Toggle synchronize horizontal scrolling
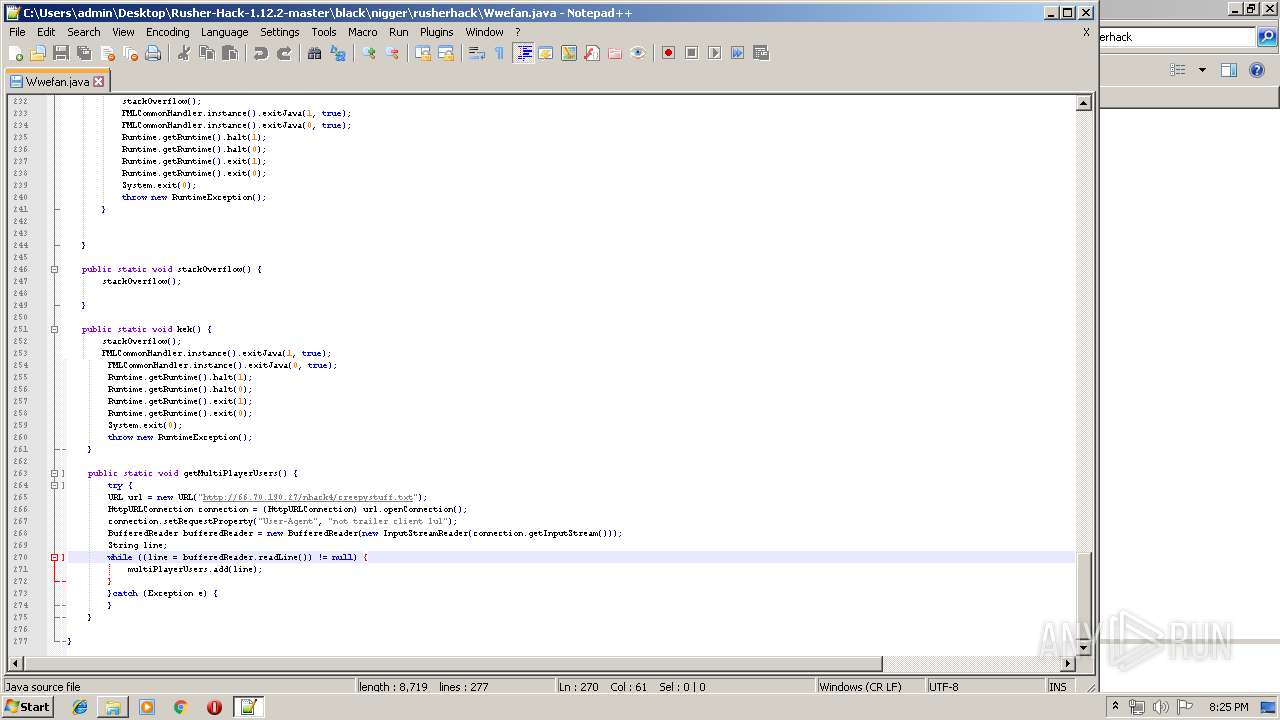Viewport: 1280px width, 720px height. 446,53
